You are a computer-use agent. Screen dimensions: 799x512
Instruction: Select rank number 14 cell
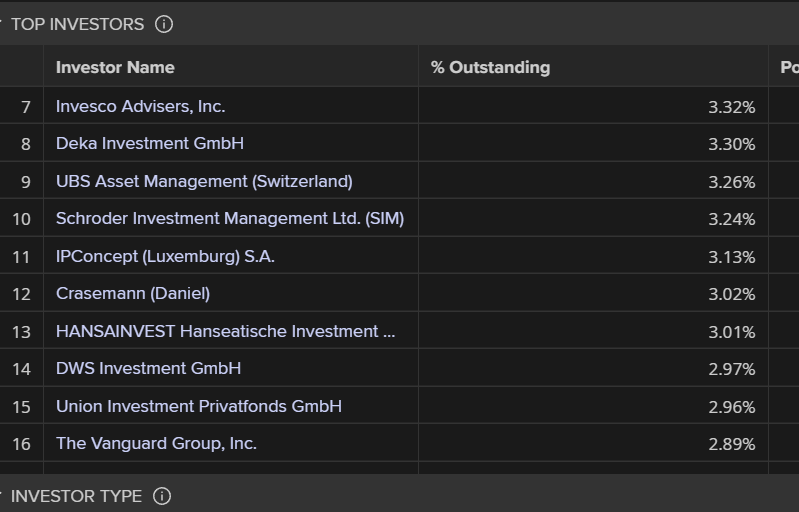21,367
